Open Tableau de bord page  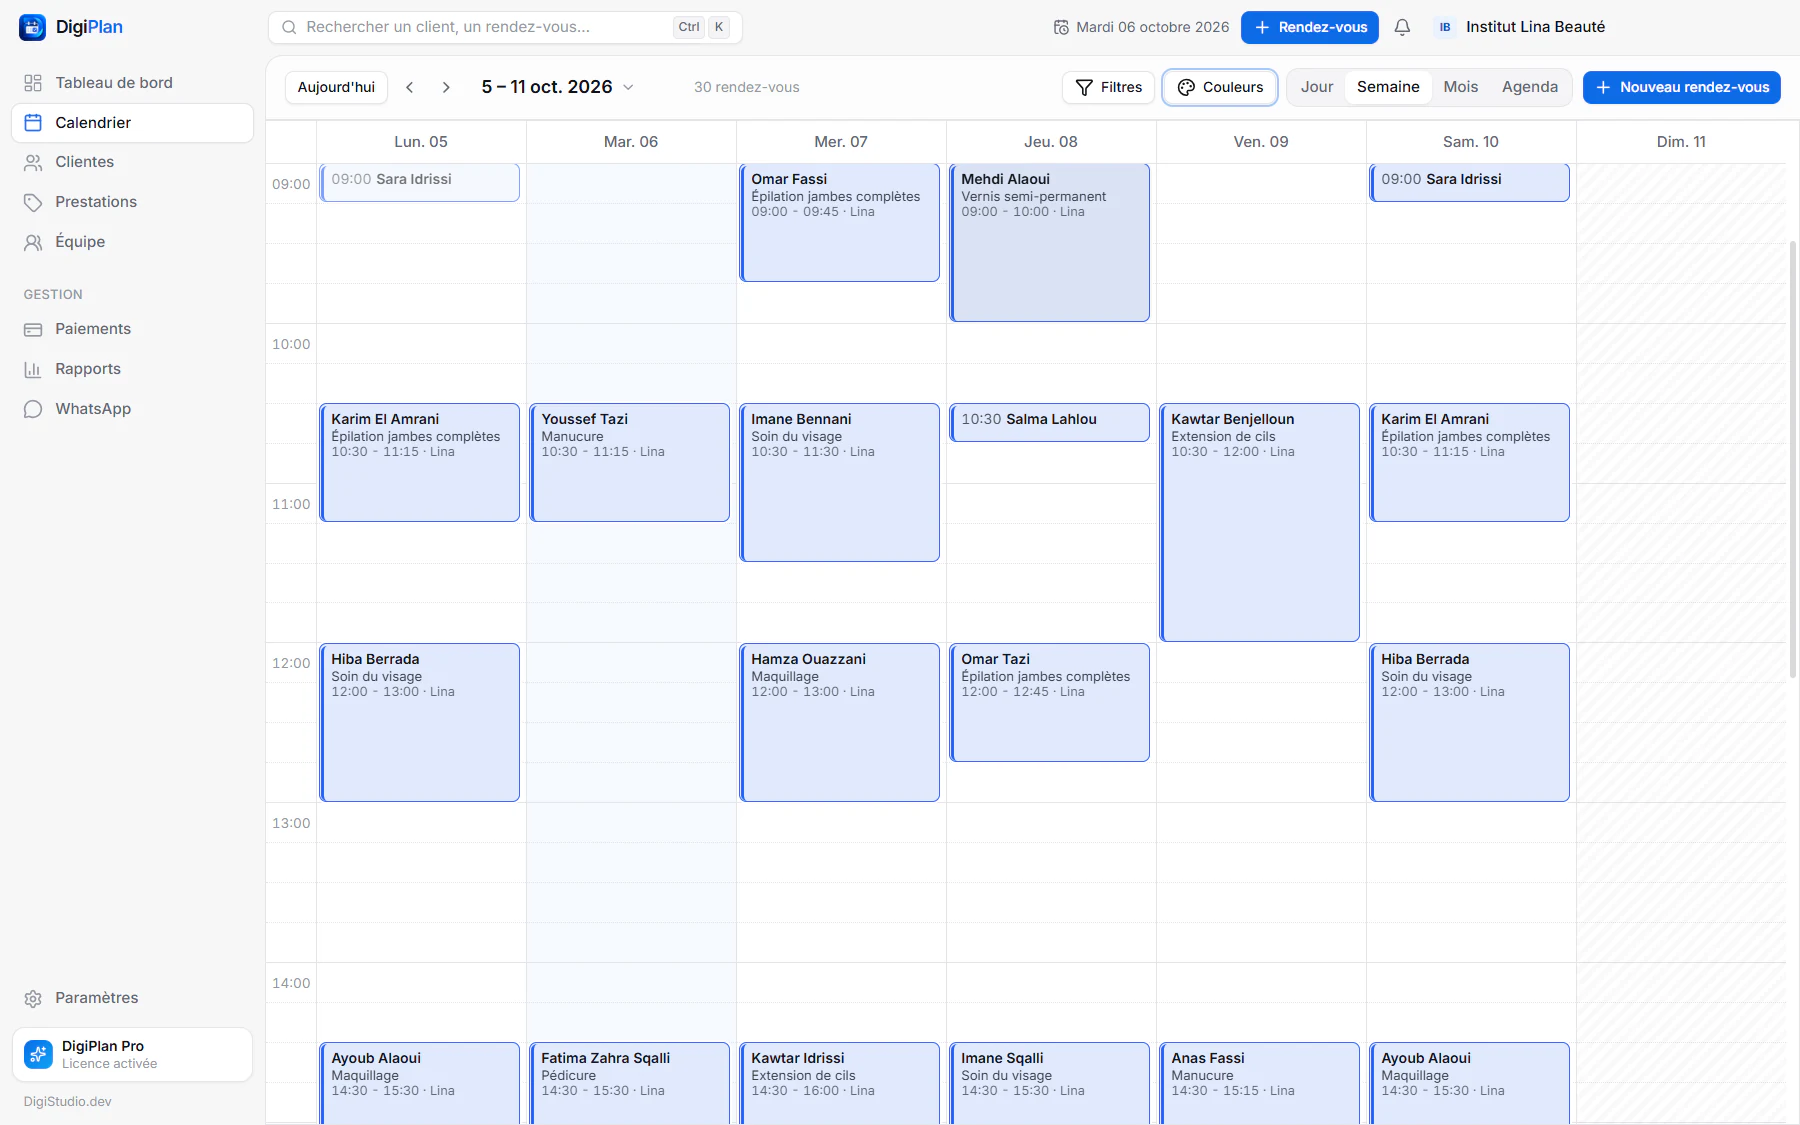(132, 83)
